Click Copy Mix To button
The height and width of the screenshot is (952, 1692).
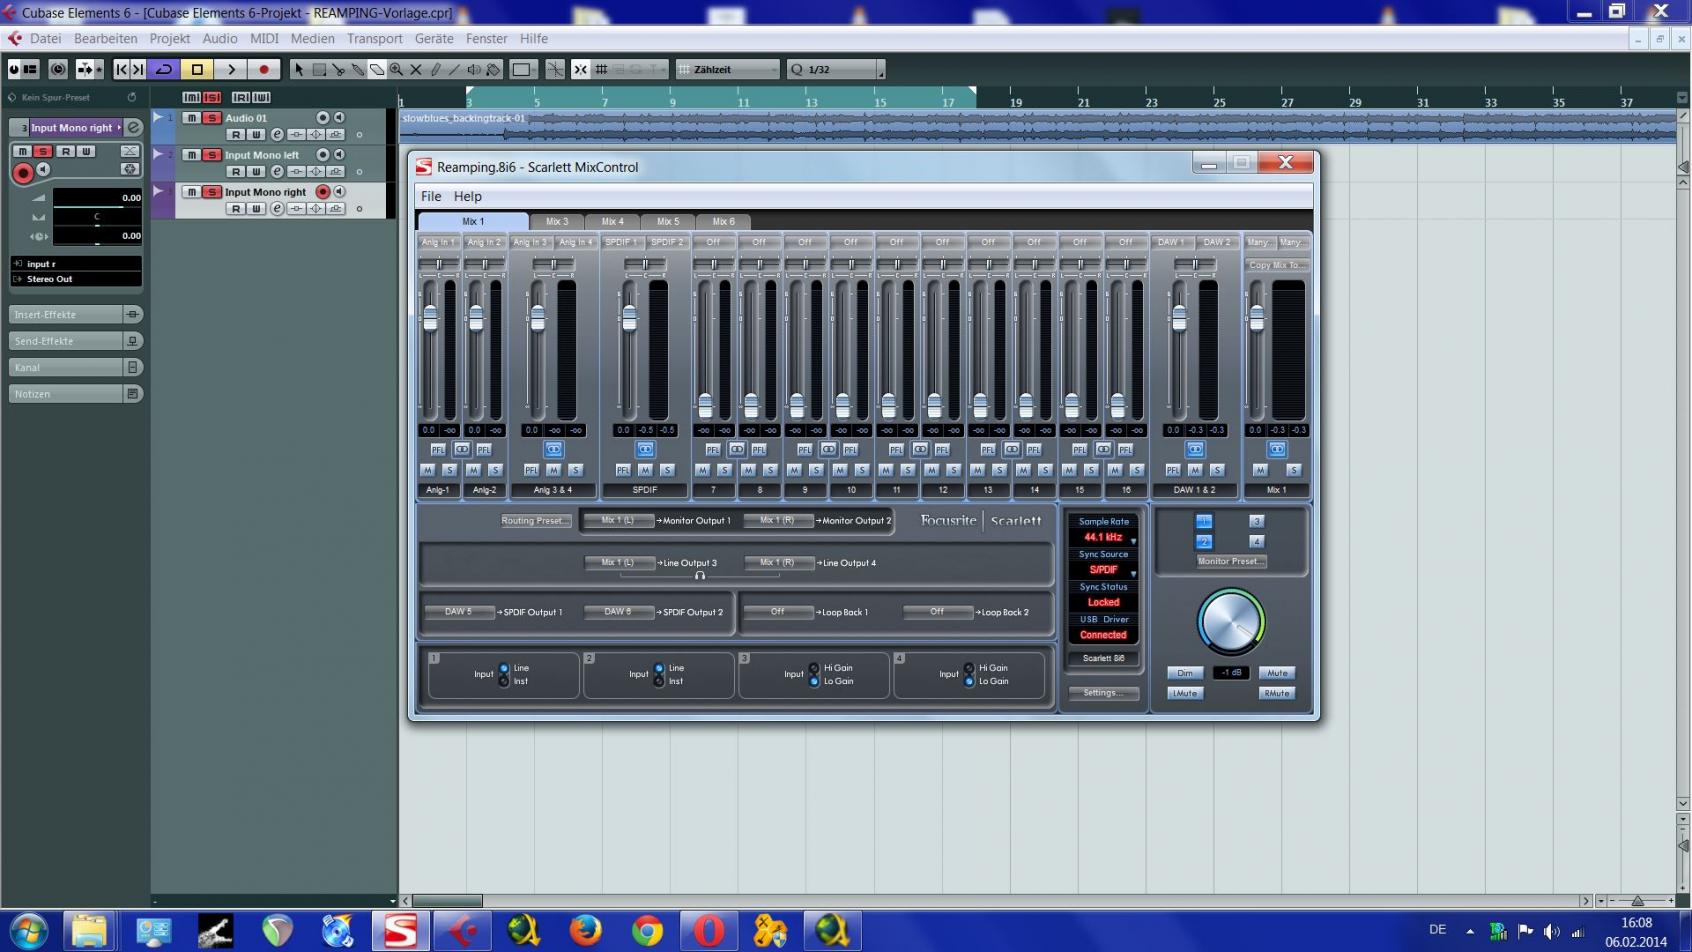coord(1277,265)
